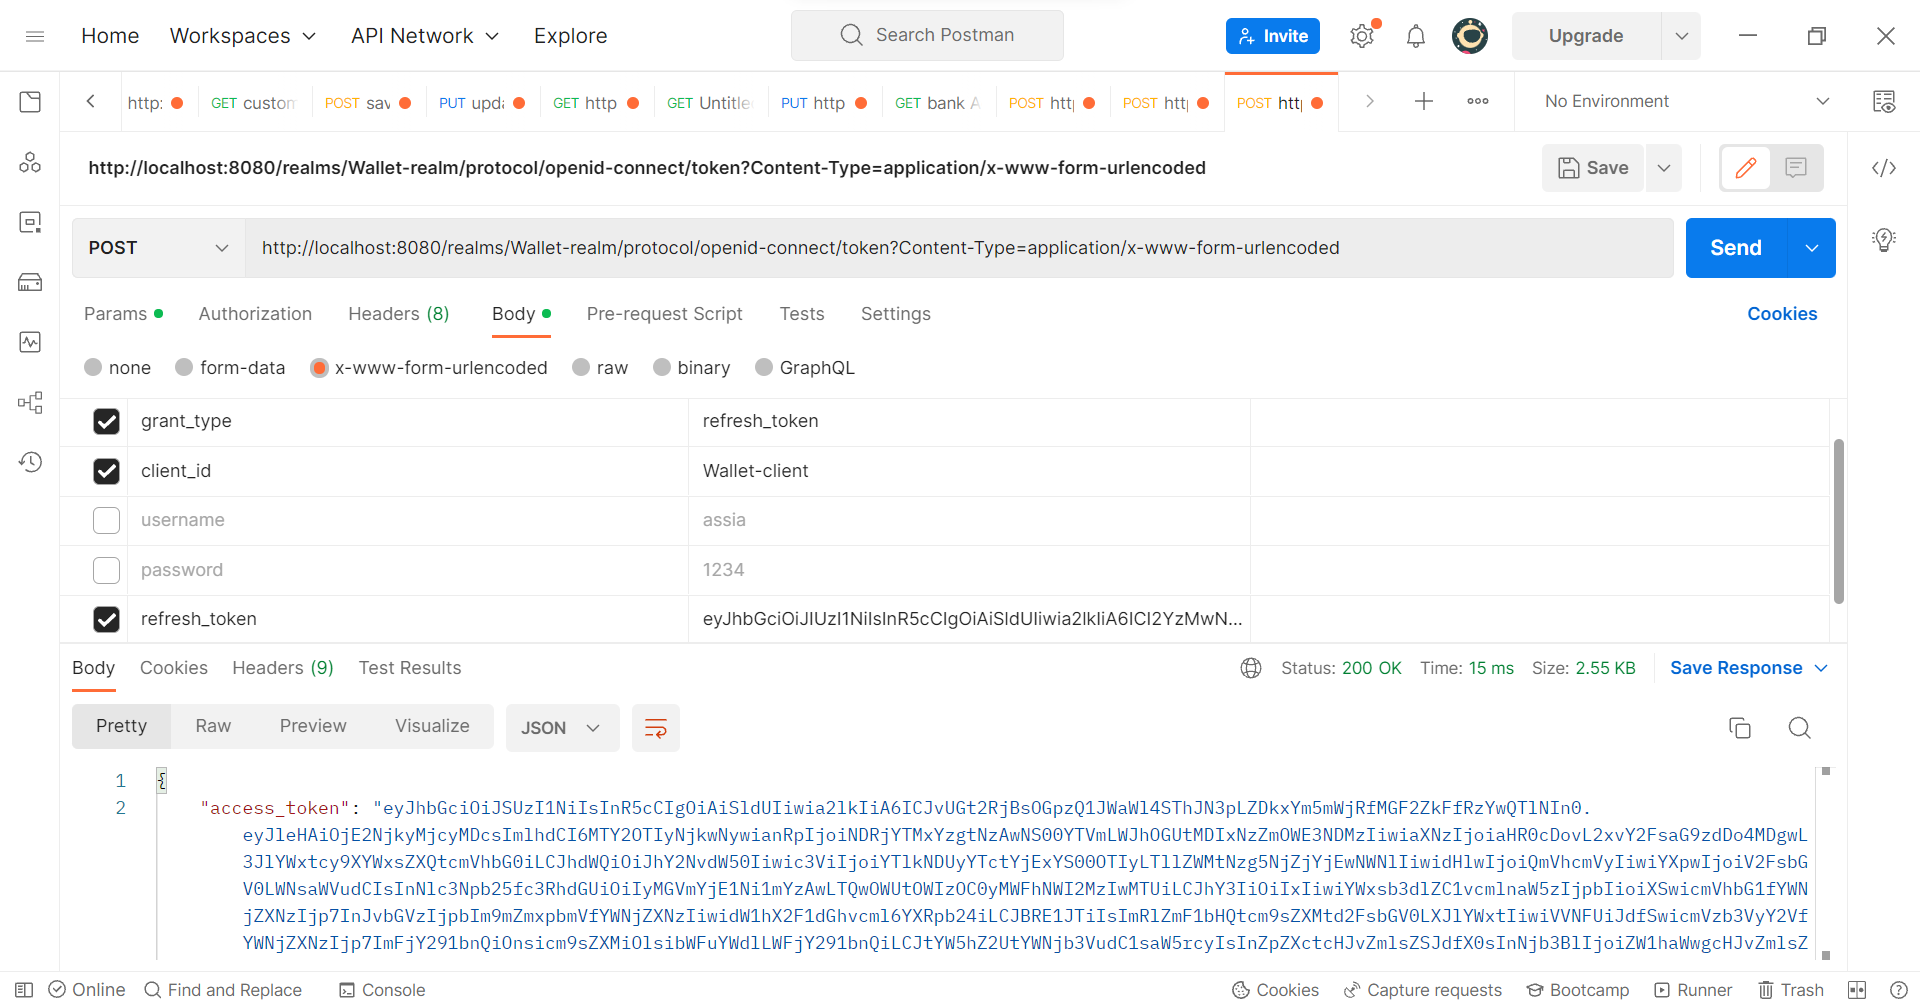Enable the username parameter checkbox
Viewport: 1920px width, 1005px height.
coord(106,520)
